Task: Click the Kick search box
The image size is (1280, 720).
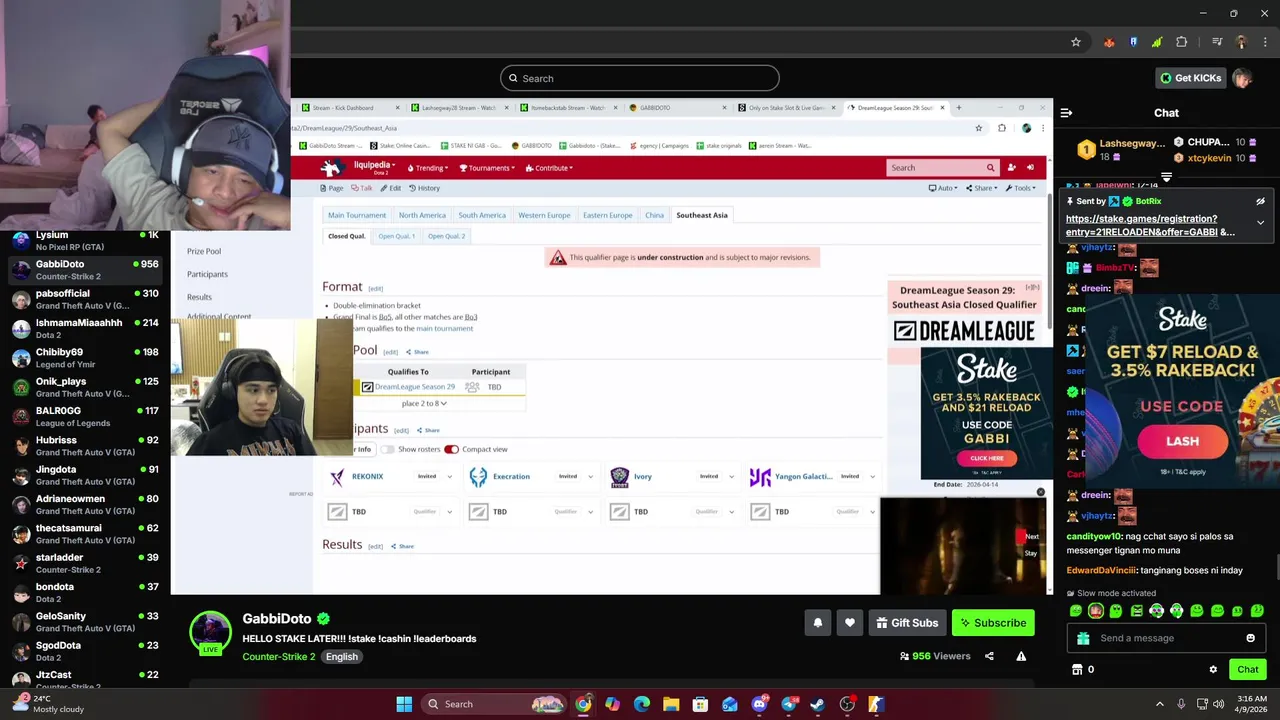Action: [x=640, y=78]
